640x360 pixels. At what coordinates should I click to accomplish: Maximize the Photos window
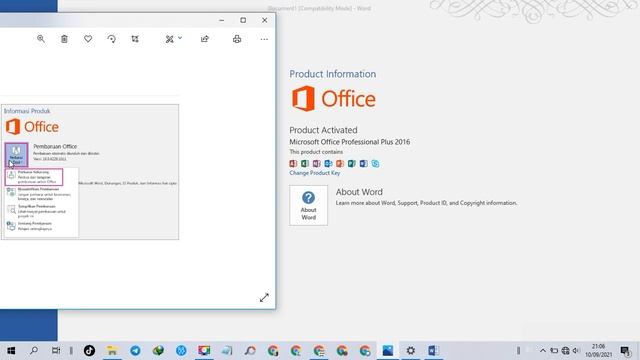(x=243, y=20)
